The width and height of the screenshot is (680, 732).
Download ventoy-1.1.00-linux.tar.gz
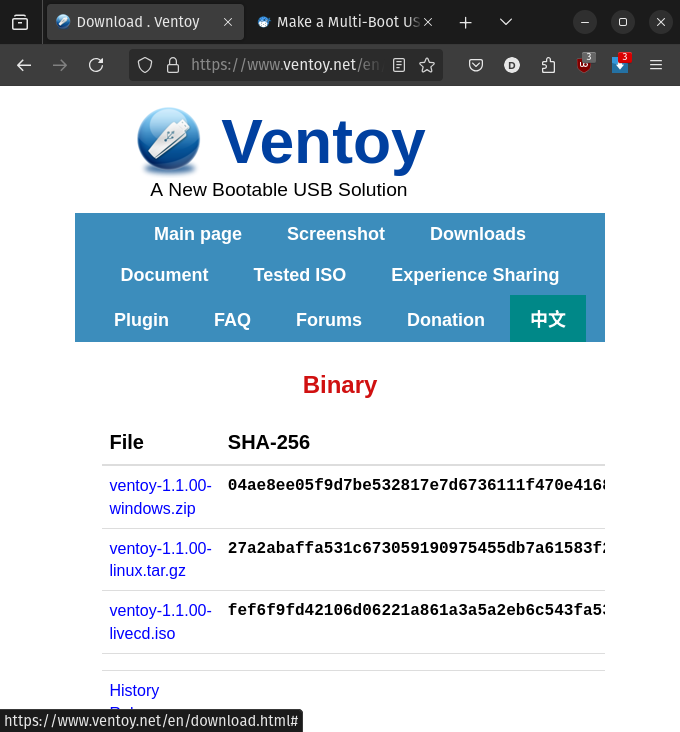160,559
